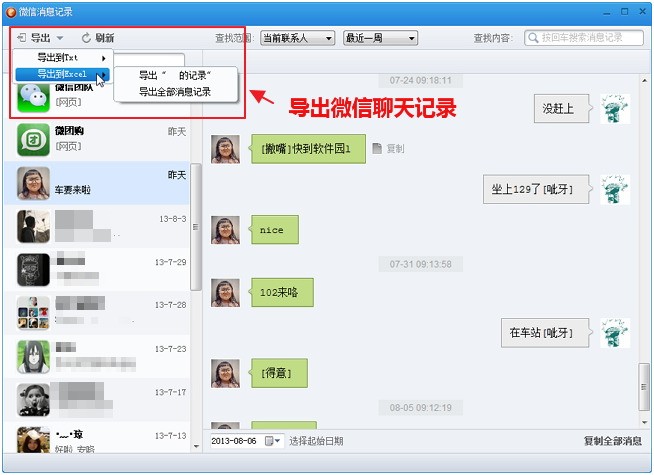
Task: Expand the 最近一周 time range dropdown
Action: point(380,38)
